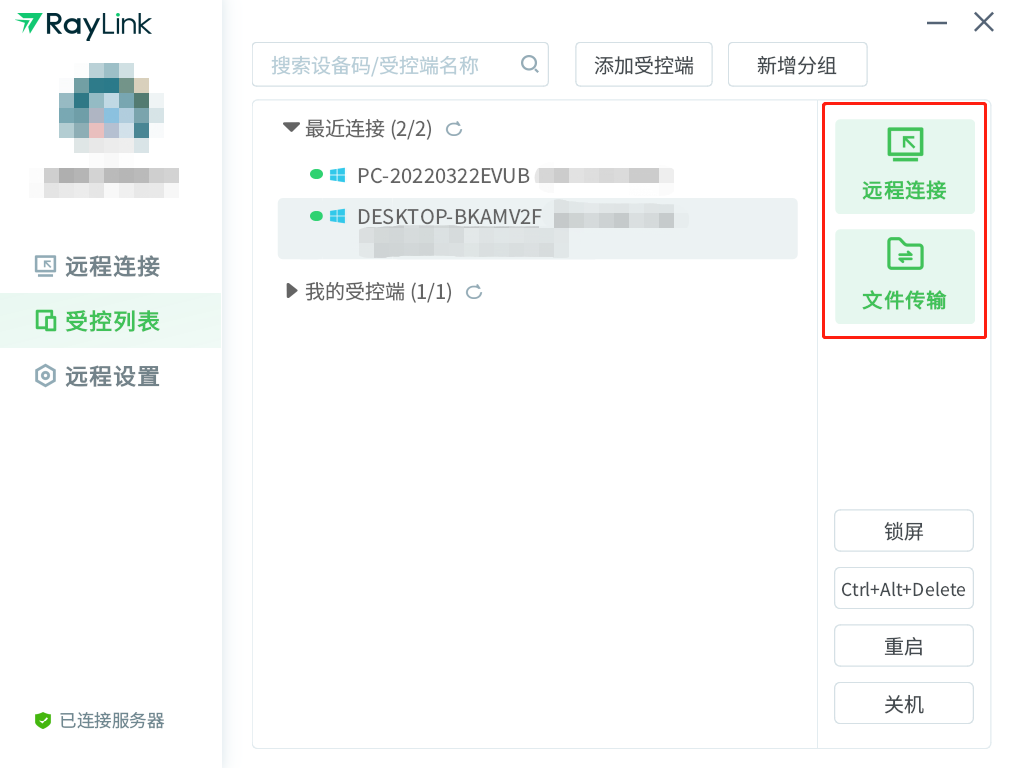Send Ctrl+Alt+Delete to the device
Screen dimensions: 1020x768
[x=904, y=589]
